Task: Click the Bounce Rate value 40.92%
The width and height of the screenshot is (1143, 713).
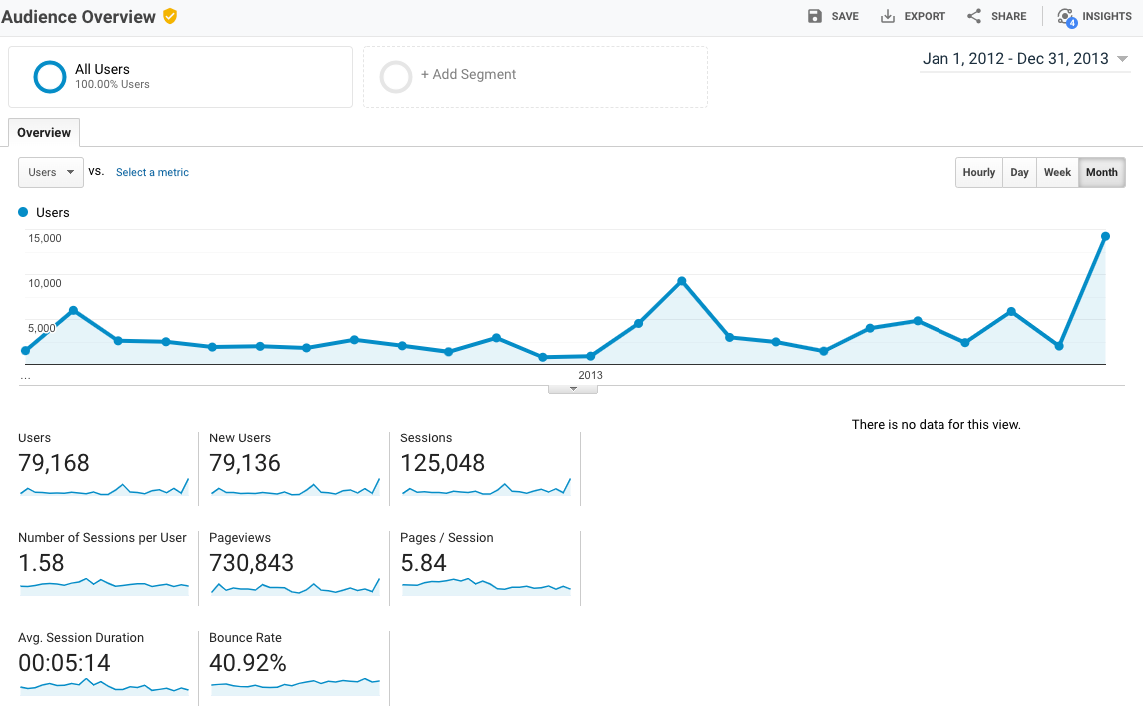Action: tap(248, 663)
